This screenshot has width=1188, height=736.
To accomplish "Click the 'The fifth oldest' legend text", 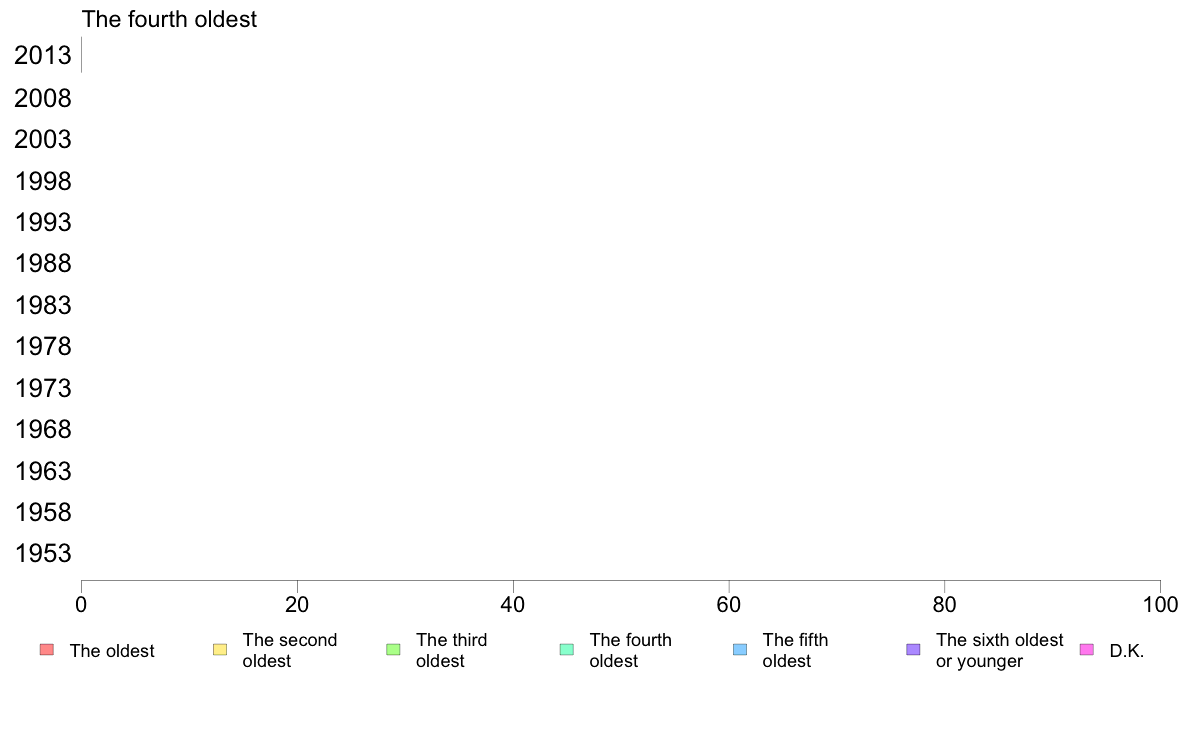I will pos(795,650).
